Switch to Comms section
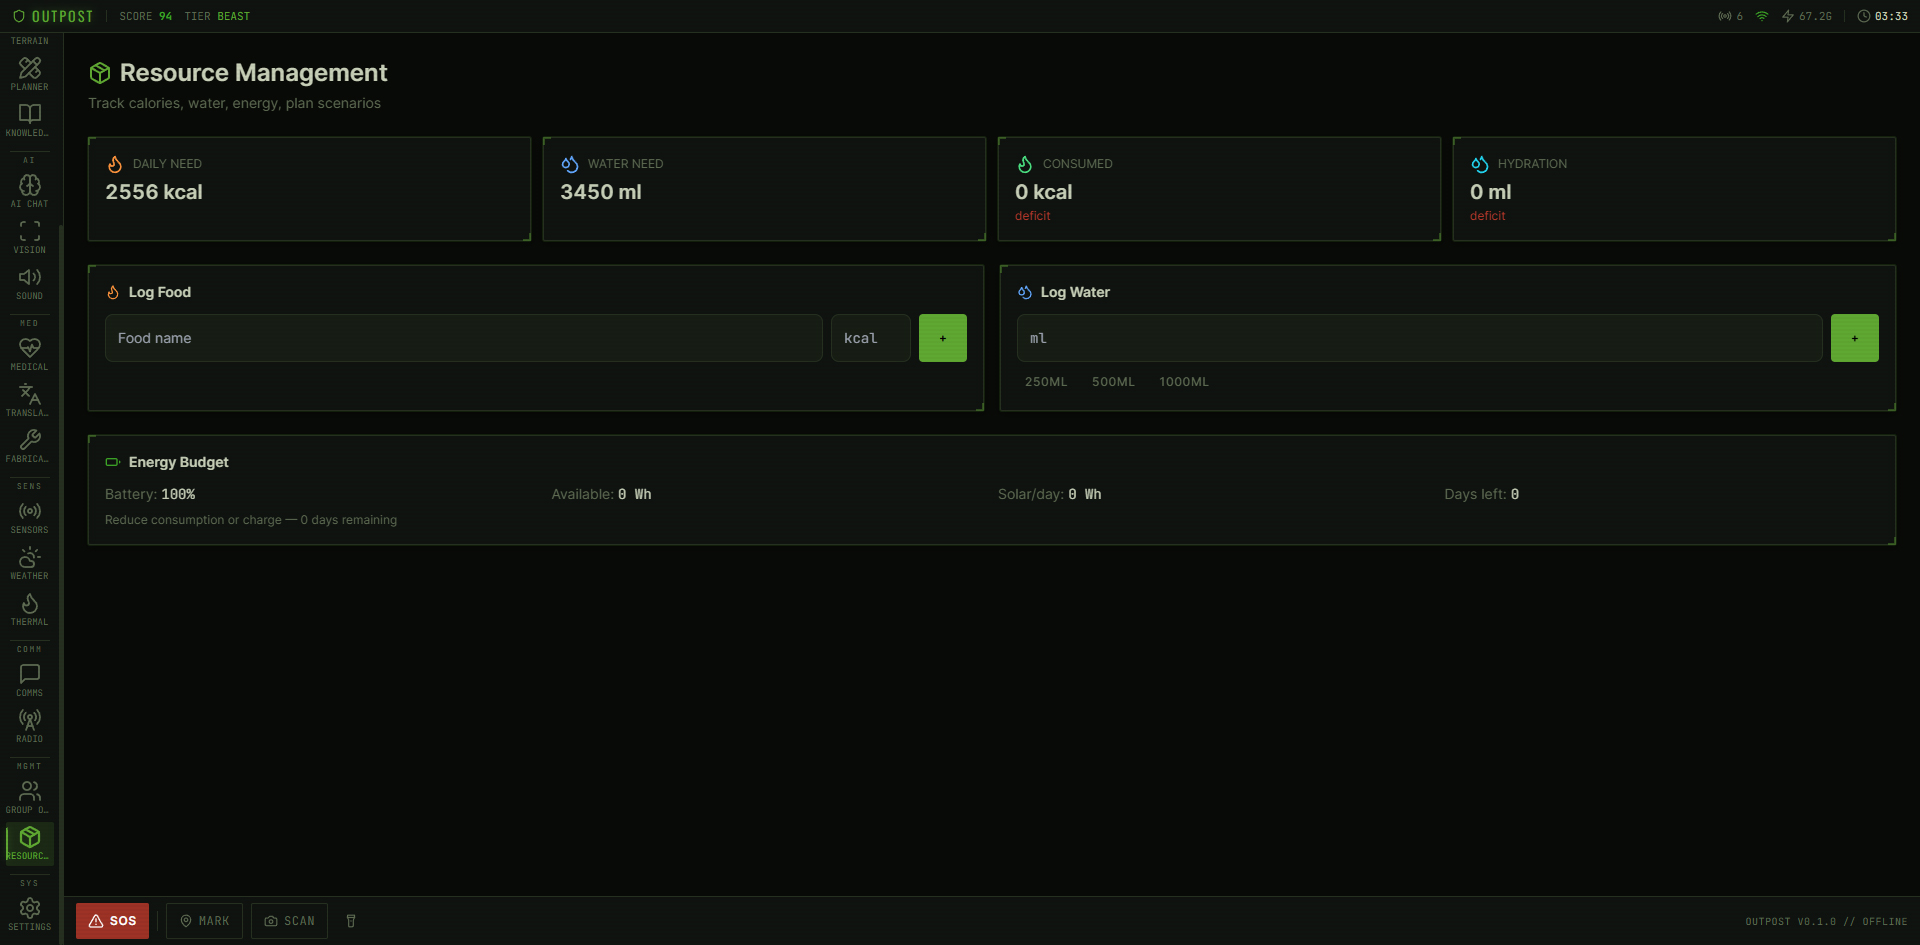The image size is (1920, 945). 30,680
